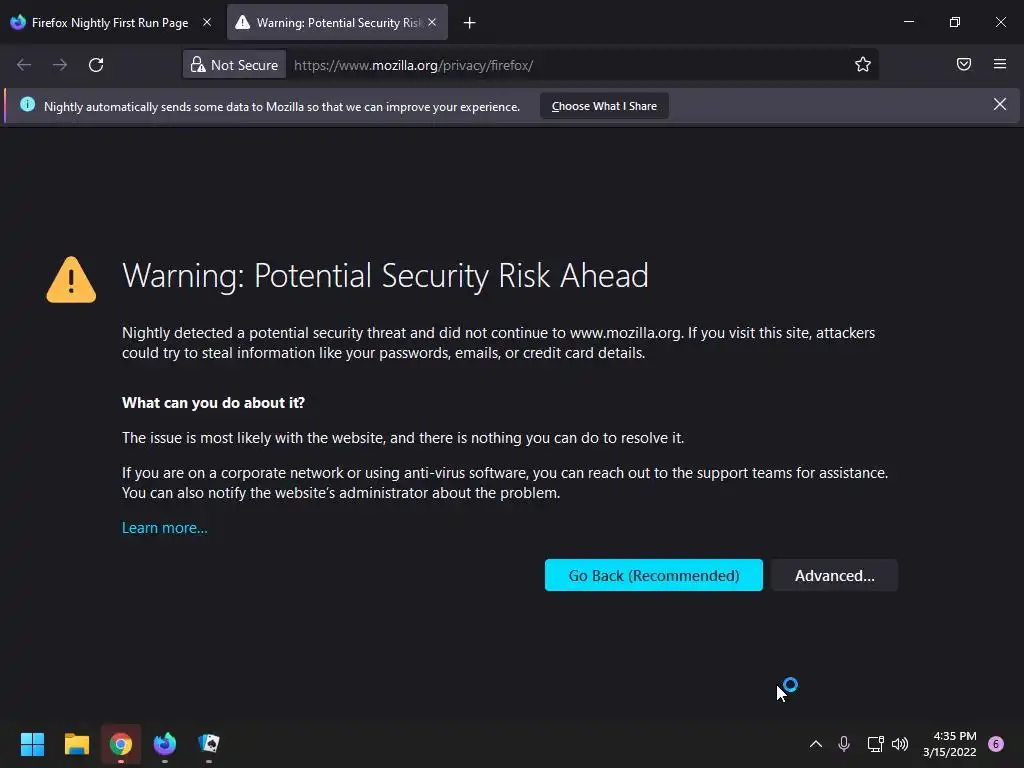Close the Firefox Nightly First Run Page tab
Image resolution: width=1024 pixels, height=768 pixels.
coord(207,22)
